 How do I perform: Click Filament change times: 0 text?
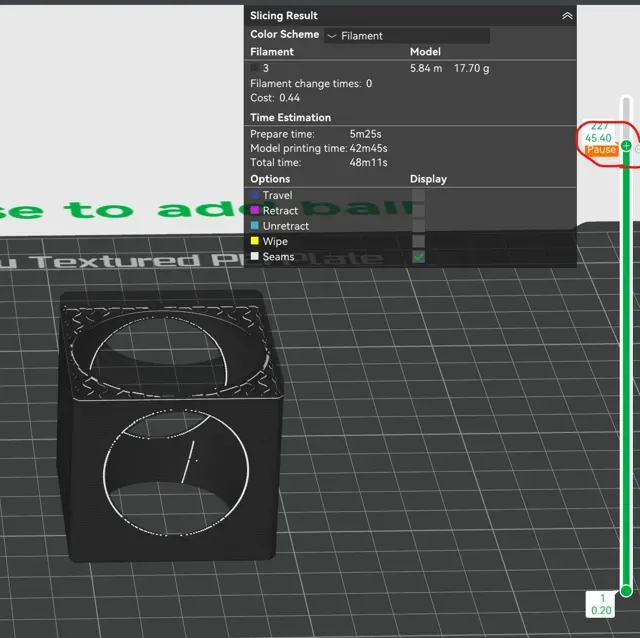point(311,84)
